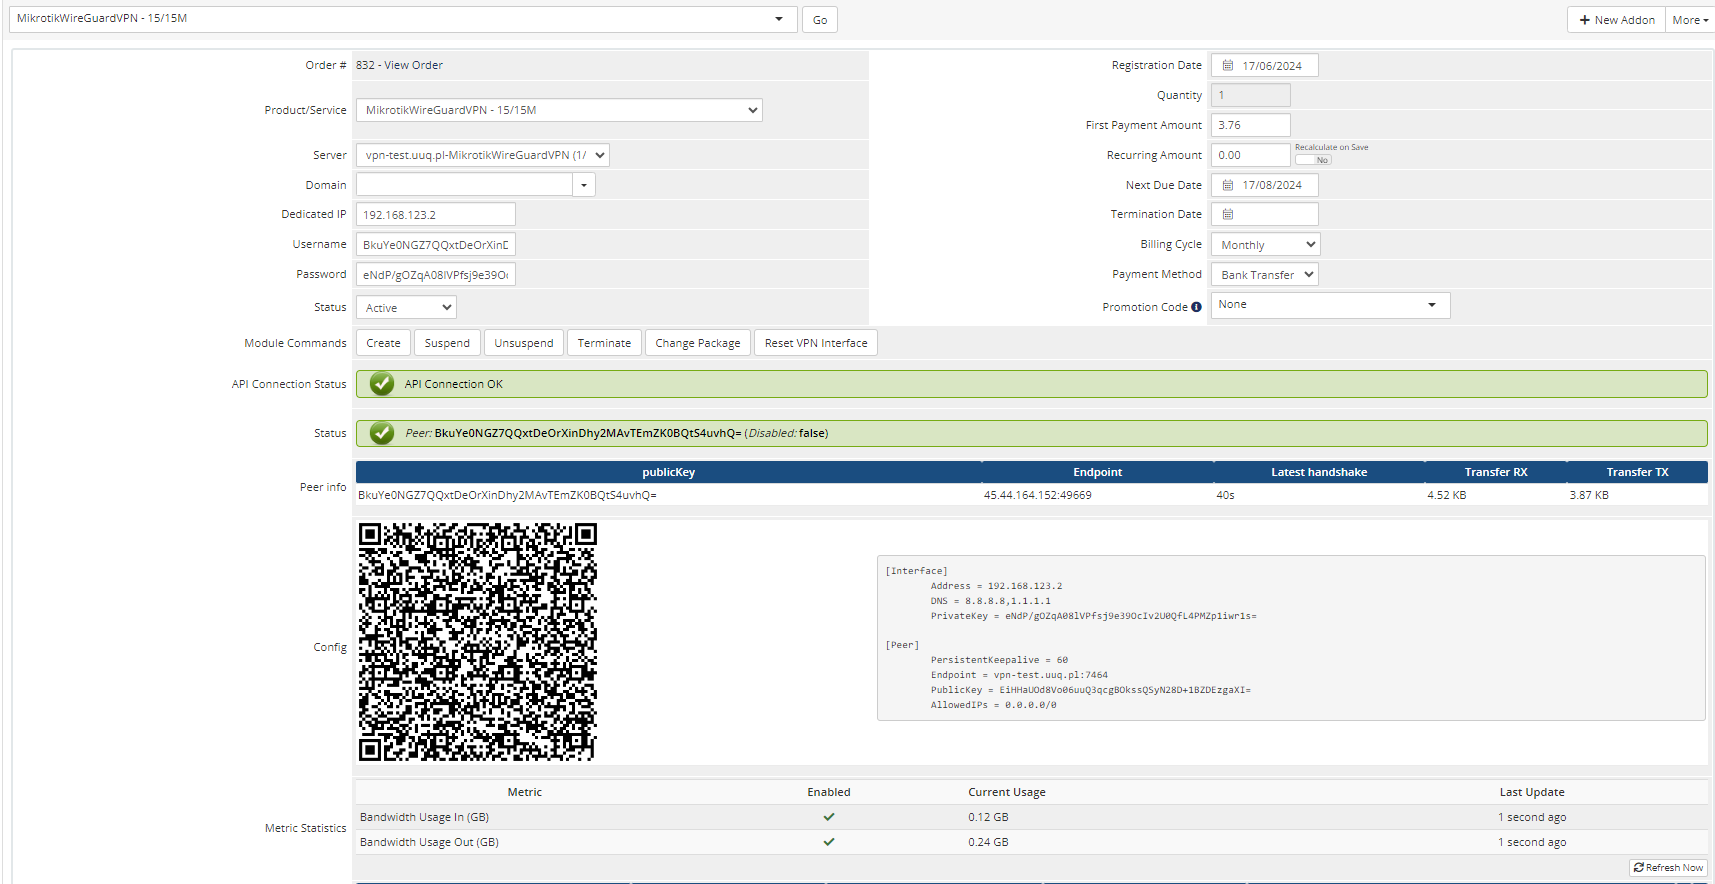The height and width of the screenshot is (884, 1715).
Task: Click the Recurring Amount field
Action: point(1251,155)
